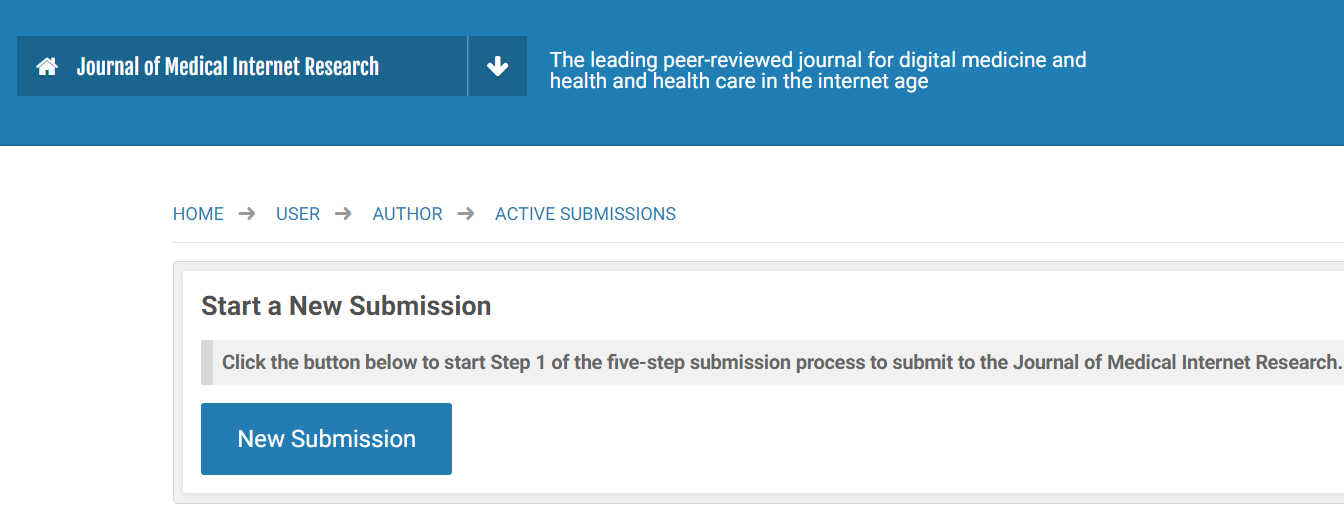
Task: Click the empty blue header area right of the tagline
Action: pos(1220,70)
